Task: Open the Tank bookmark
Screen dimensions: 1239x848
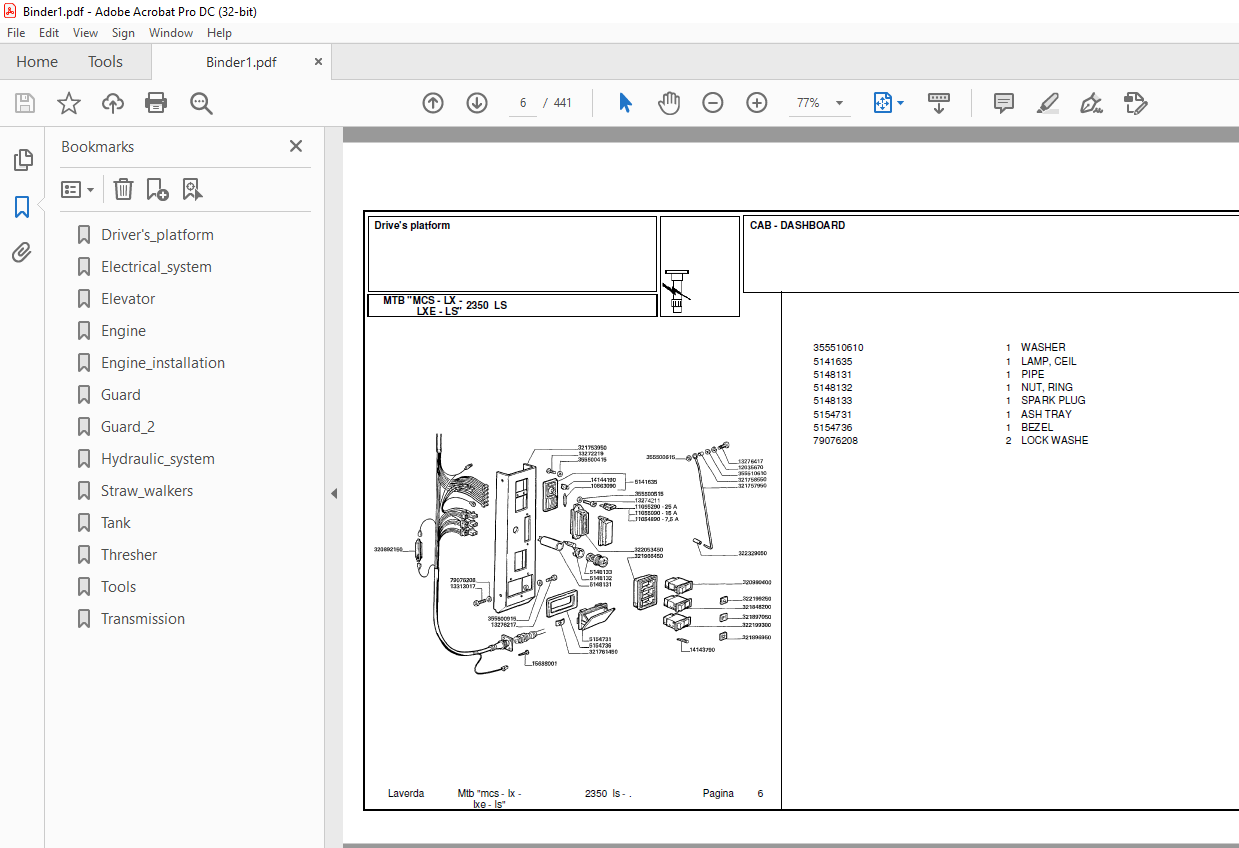Action: 116,523
